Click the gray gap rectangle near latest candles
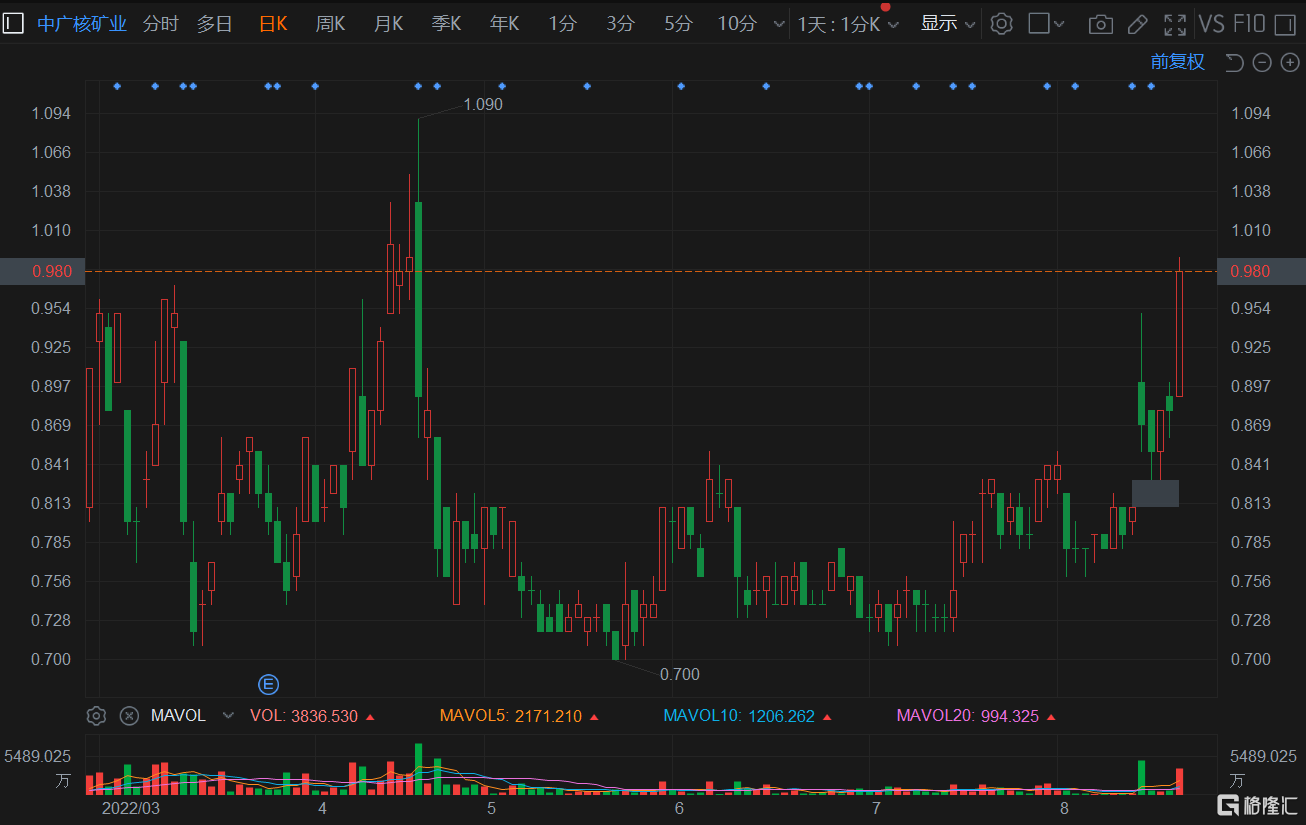The height and width of the screenshot is (825, 1306). 1155,493
